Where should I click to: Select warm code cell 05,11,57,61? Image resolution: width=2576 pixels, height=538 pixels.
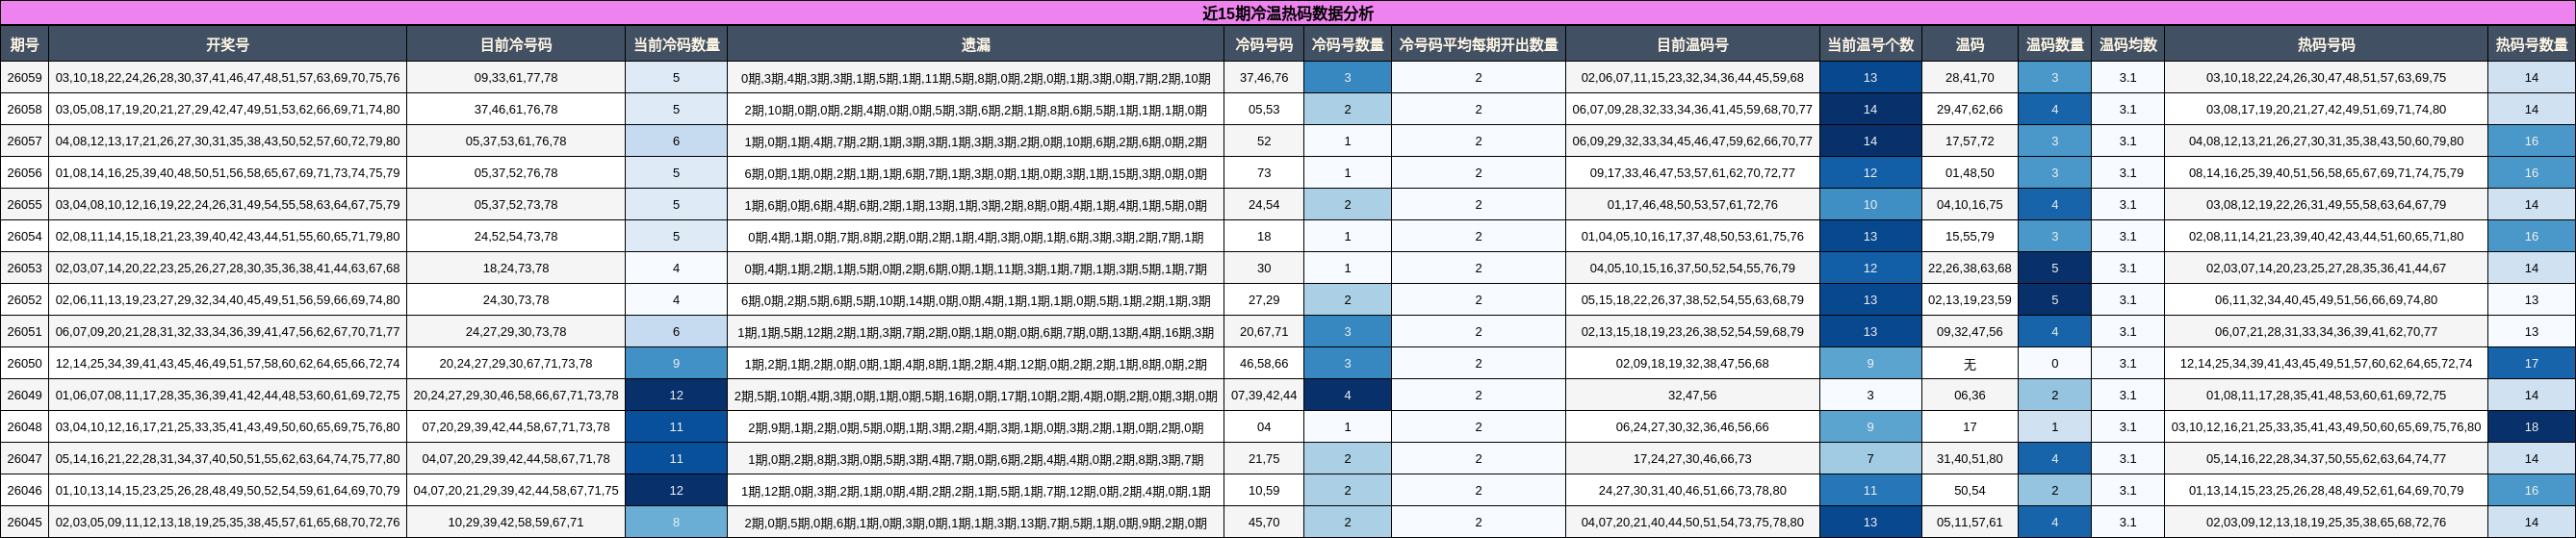1969,522
